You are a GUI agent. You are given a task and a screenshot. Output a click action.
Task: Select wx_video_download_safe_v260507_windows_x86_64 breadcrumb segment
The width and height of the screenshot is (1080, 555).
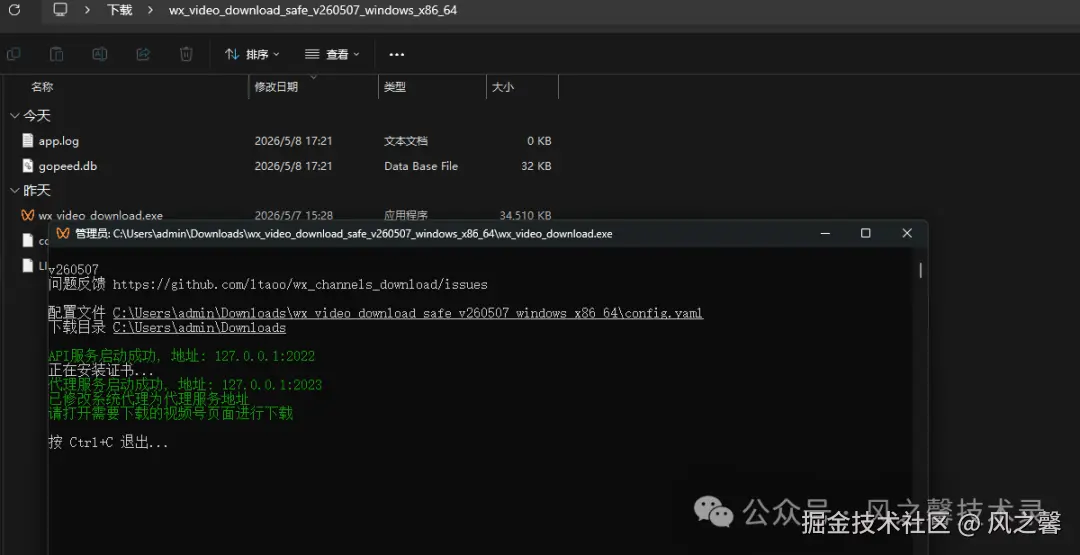pyautogui.click(x=313, y=10)
